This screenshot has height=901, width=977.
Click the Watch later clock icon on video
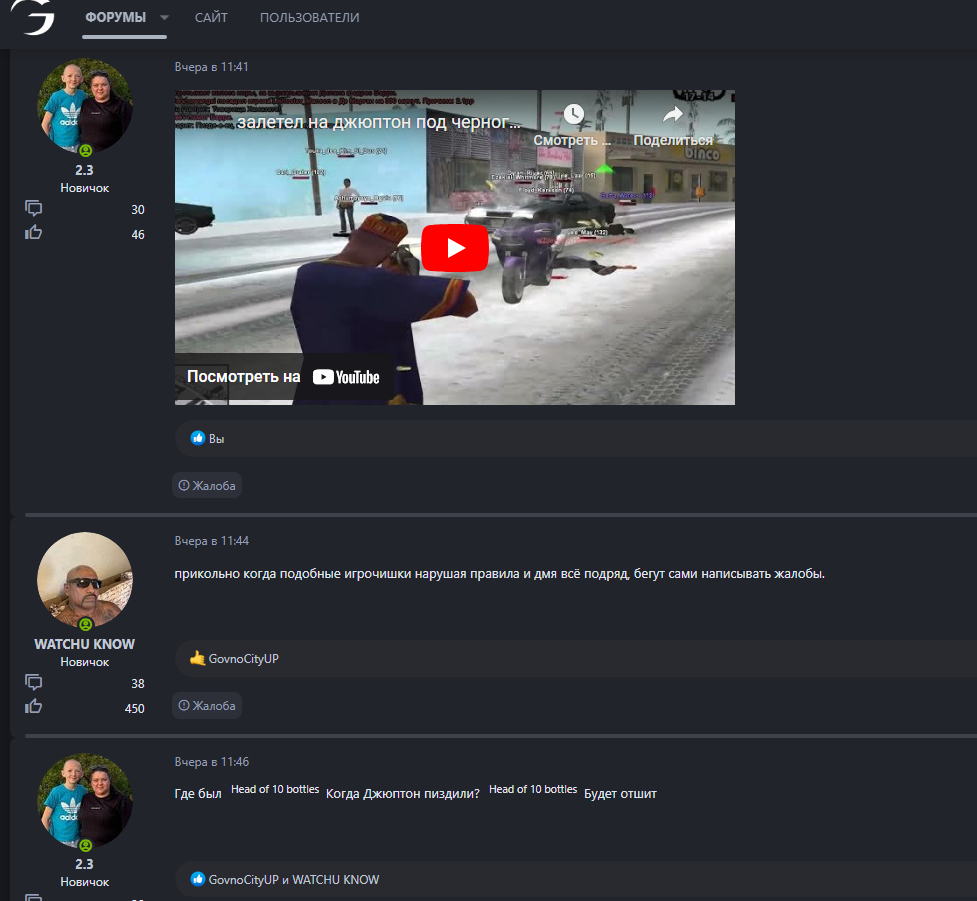point(572,114)
